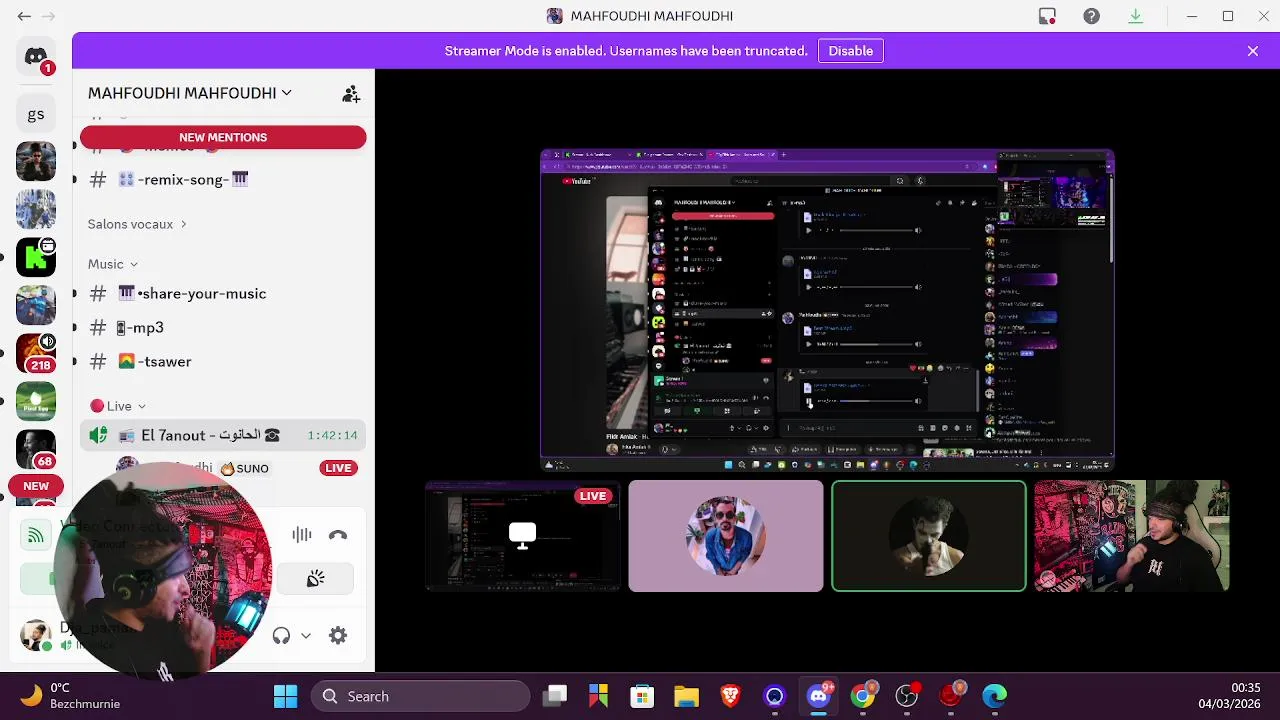Collapse the 'Live' category
The width and height of the screenshot is (1280, 720).
[x=118, y=406]
